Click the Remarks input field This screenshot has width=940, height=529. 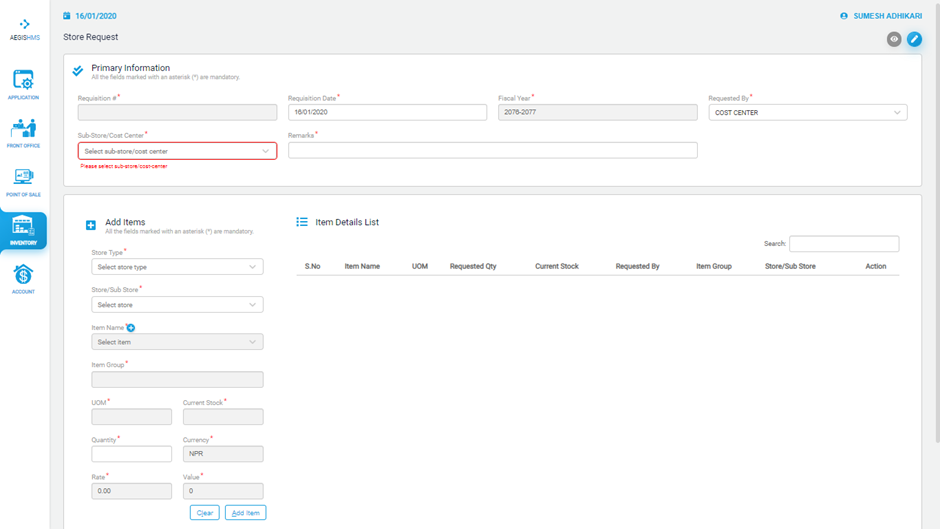click(493, 150)
